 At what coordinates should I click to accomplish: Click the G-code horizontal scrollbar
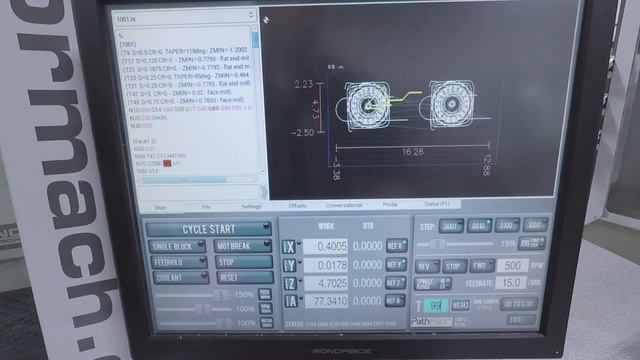pyautogui.click(x=198, y=180)
